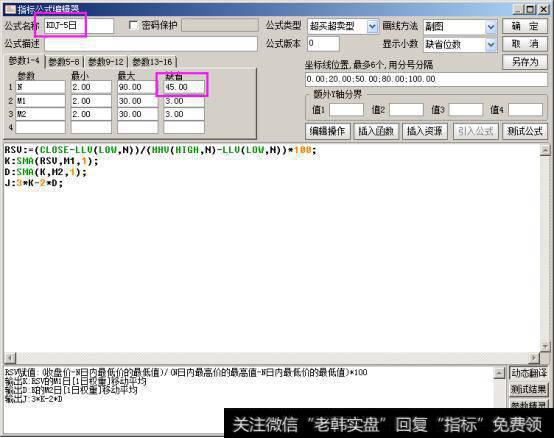Image resolution: width=554 pixels, height=438 pixels.
Task: Maximize the 指标公式编辑器 window
Action: [531, 10]
